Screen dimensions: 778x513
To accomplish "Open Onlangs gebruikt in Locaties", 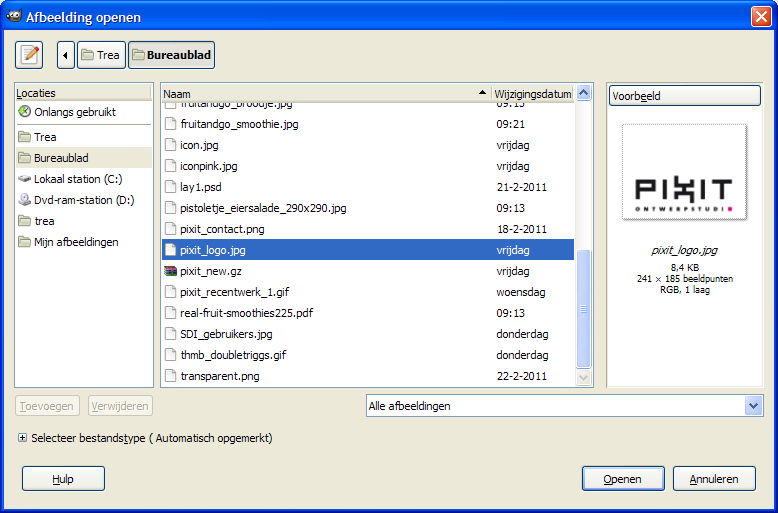I will point(84,112).
